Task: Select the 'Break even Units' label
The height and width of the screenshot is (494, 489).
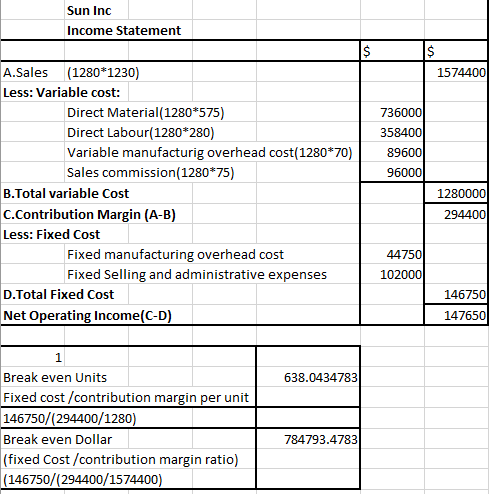Action: point(55,378)
